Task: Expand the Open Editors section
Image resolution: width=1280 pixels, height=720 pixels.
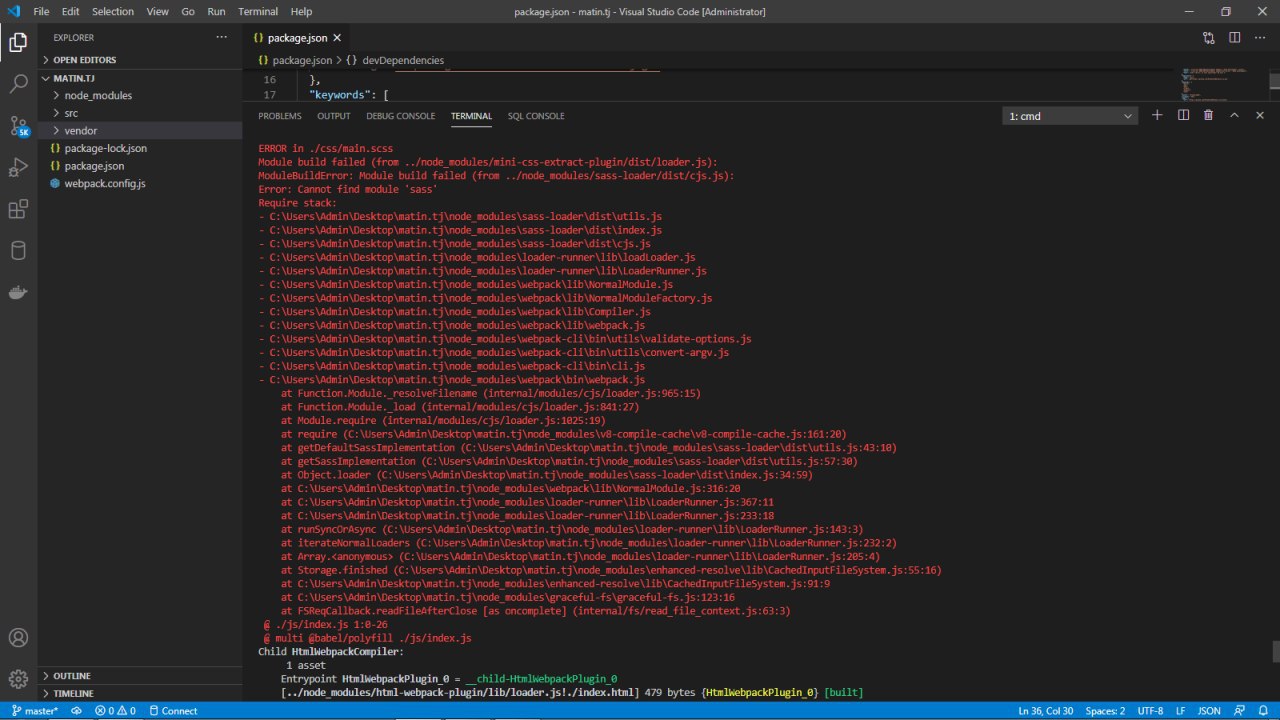Action: pos(140,60)
